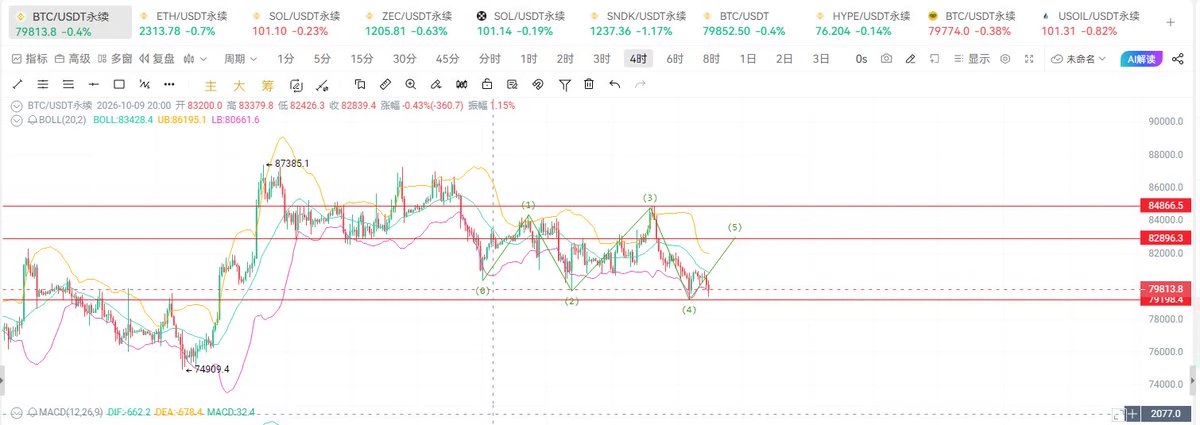Switch to the 1时 timeframe
1200x425 pixels.
[529, 59]
